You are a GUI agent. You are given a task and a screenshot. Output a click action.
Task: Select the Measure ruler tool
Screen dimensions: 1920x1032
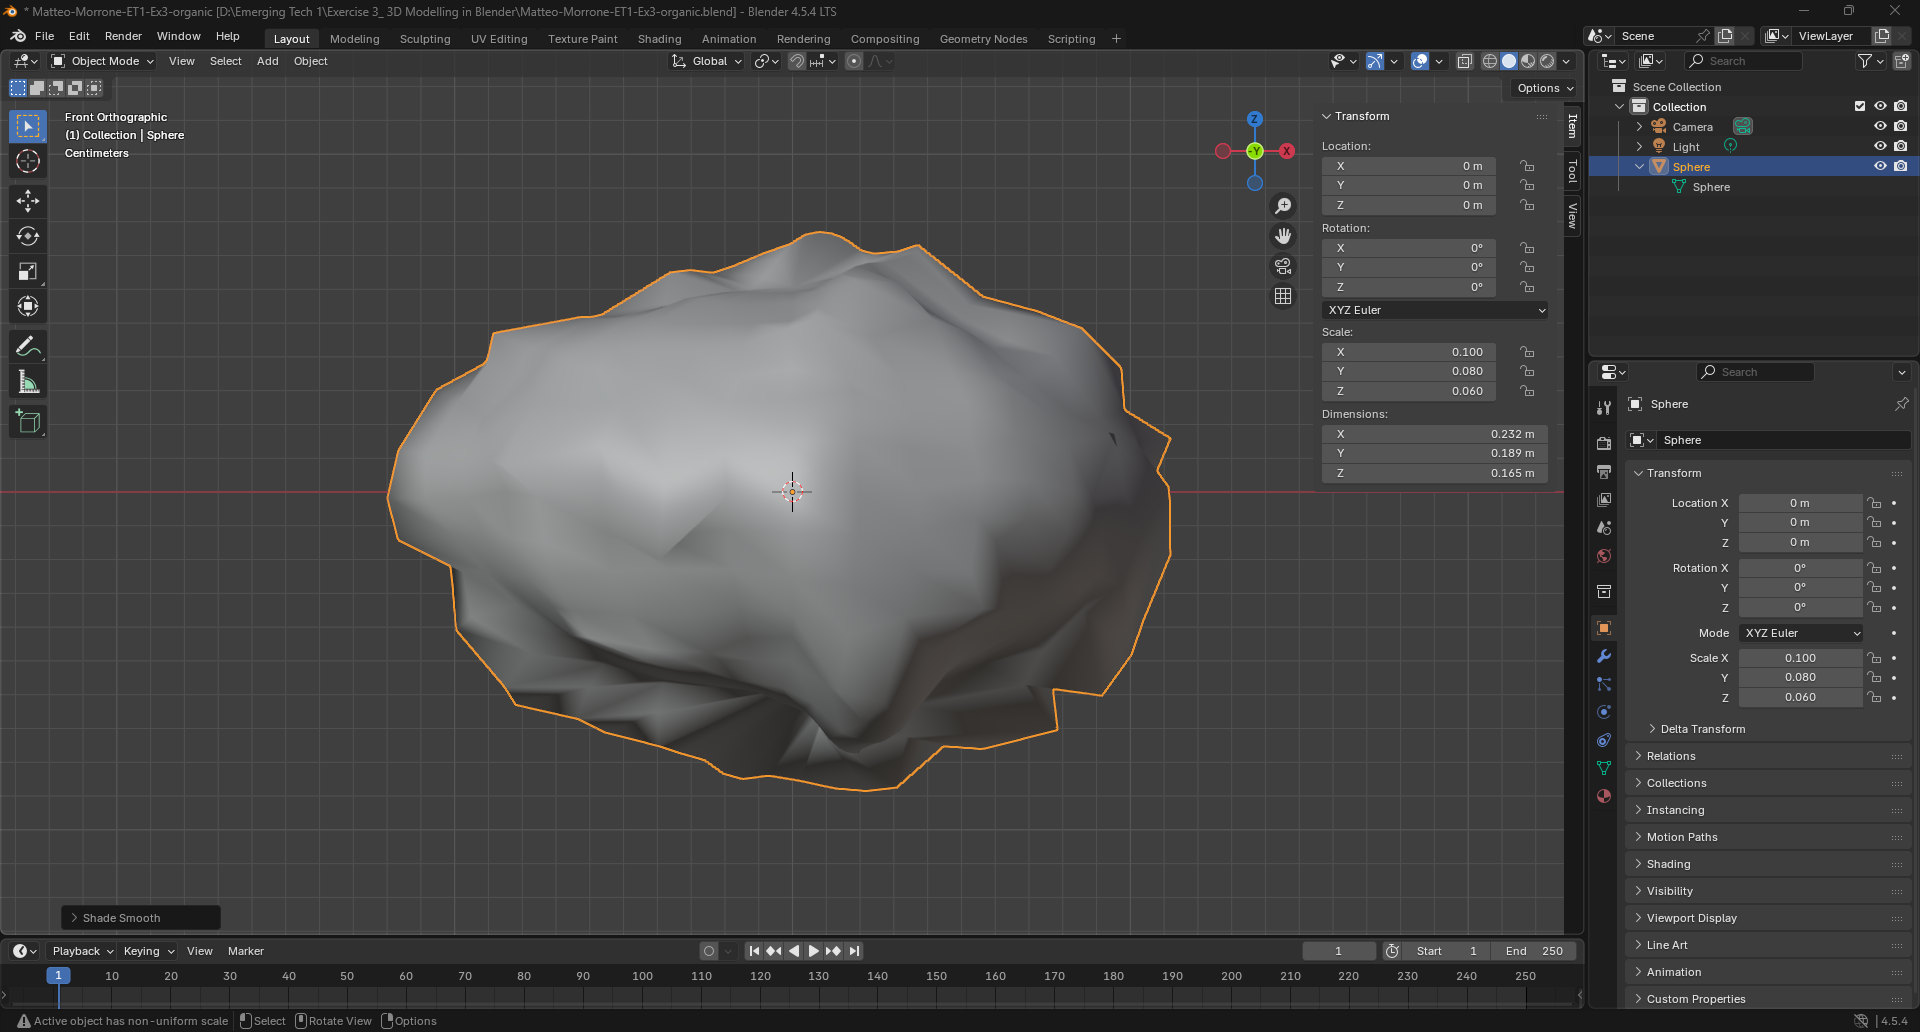click(28, 382)
